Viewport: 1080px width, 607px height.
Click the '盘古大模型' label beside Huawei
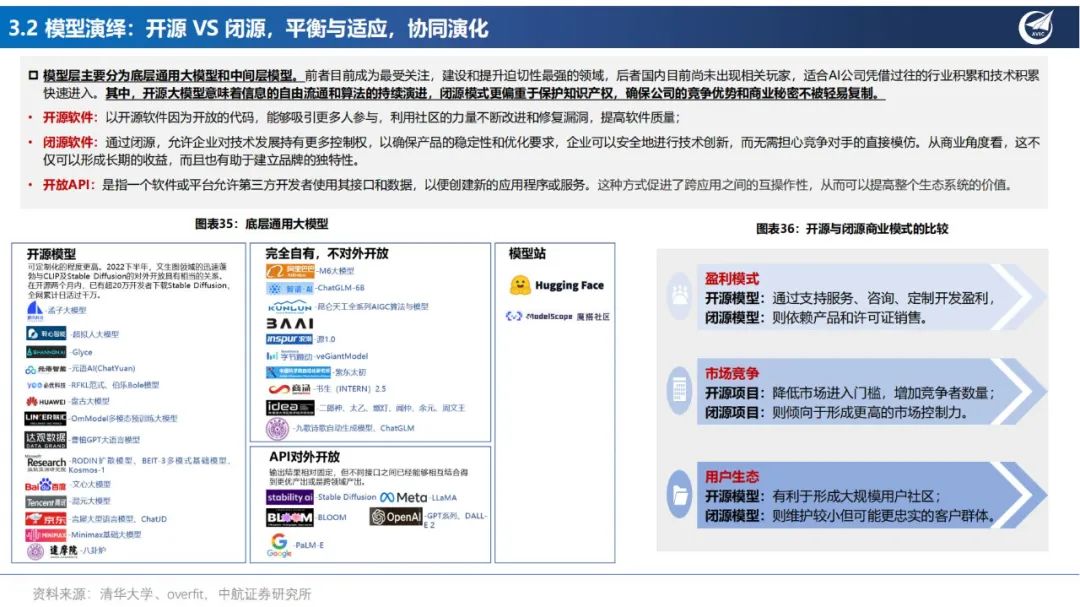[90, 402]
